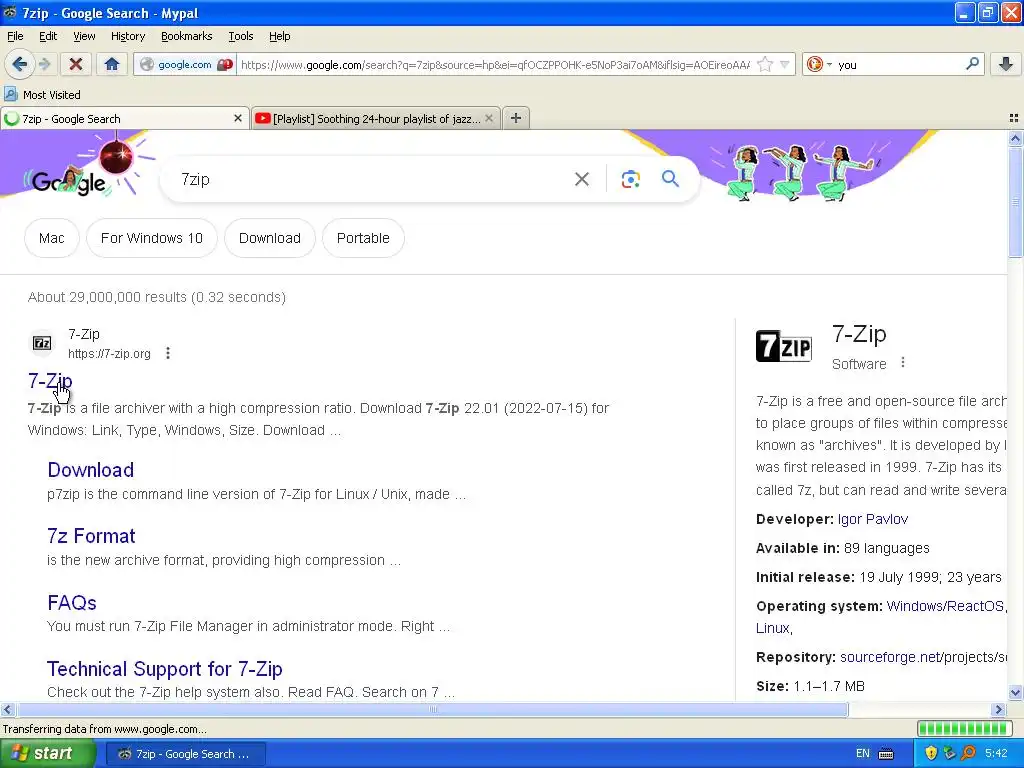Select the Portable filter chip

pos(363,238)
